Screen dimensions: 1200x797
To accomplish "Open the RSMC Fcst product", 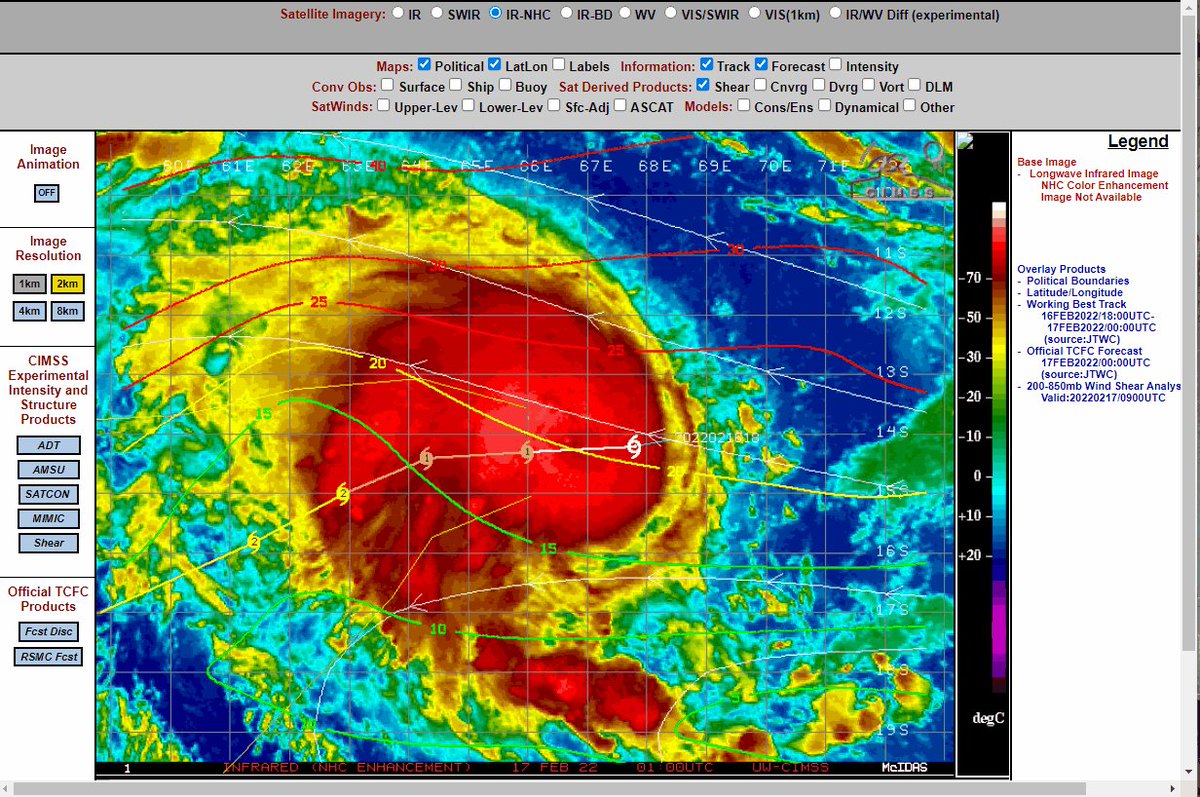I will tap(48, 657).
